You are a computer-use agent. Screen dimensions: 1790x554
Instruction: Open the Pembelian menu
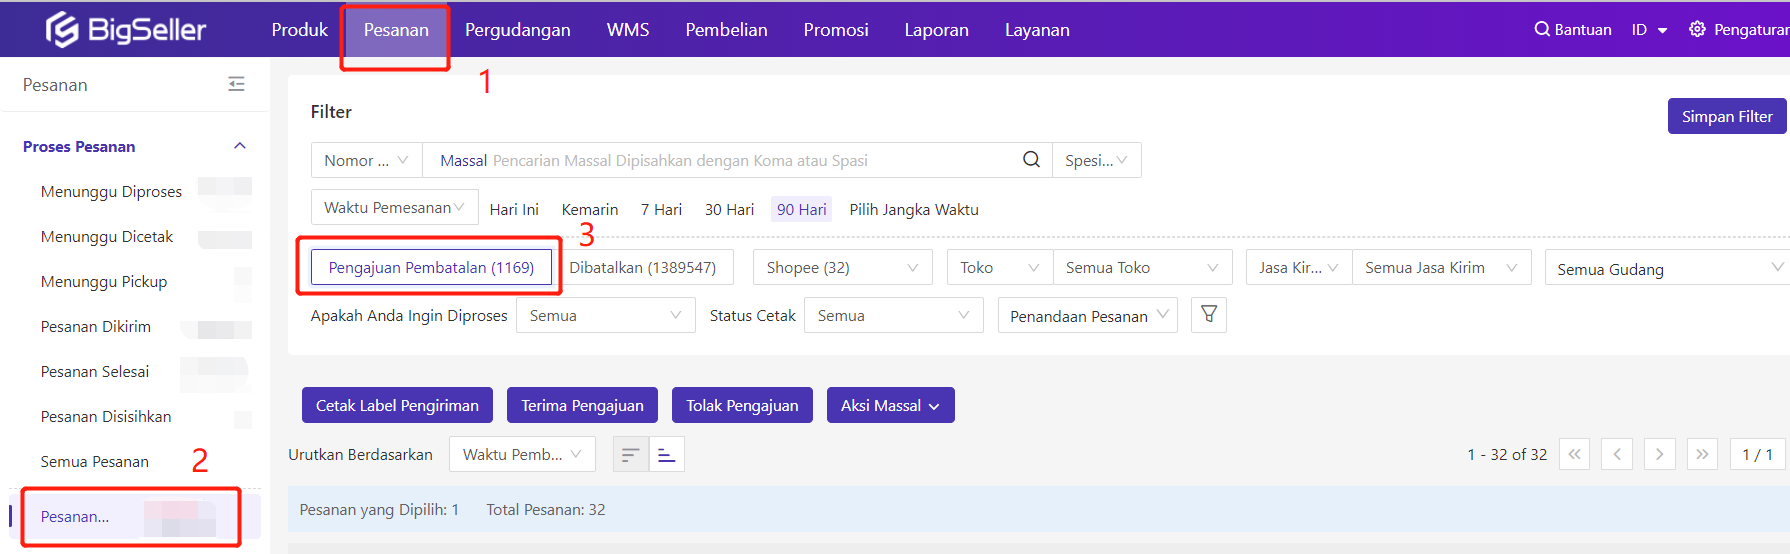click(x=727, y=30)
